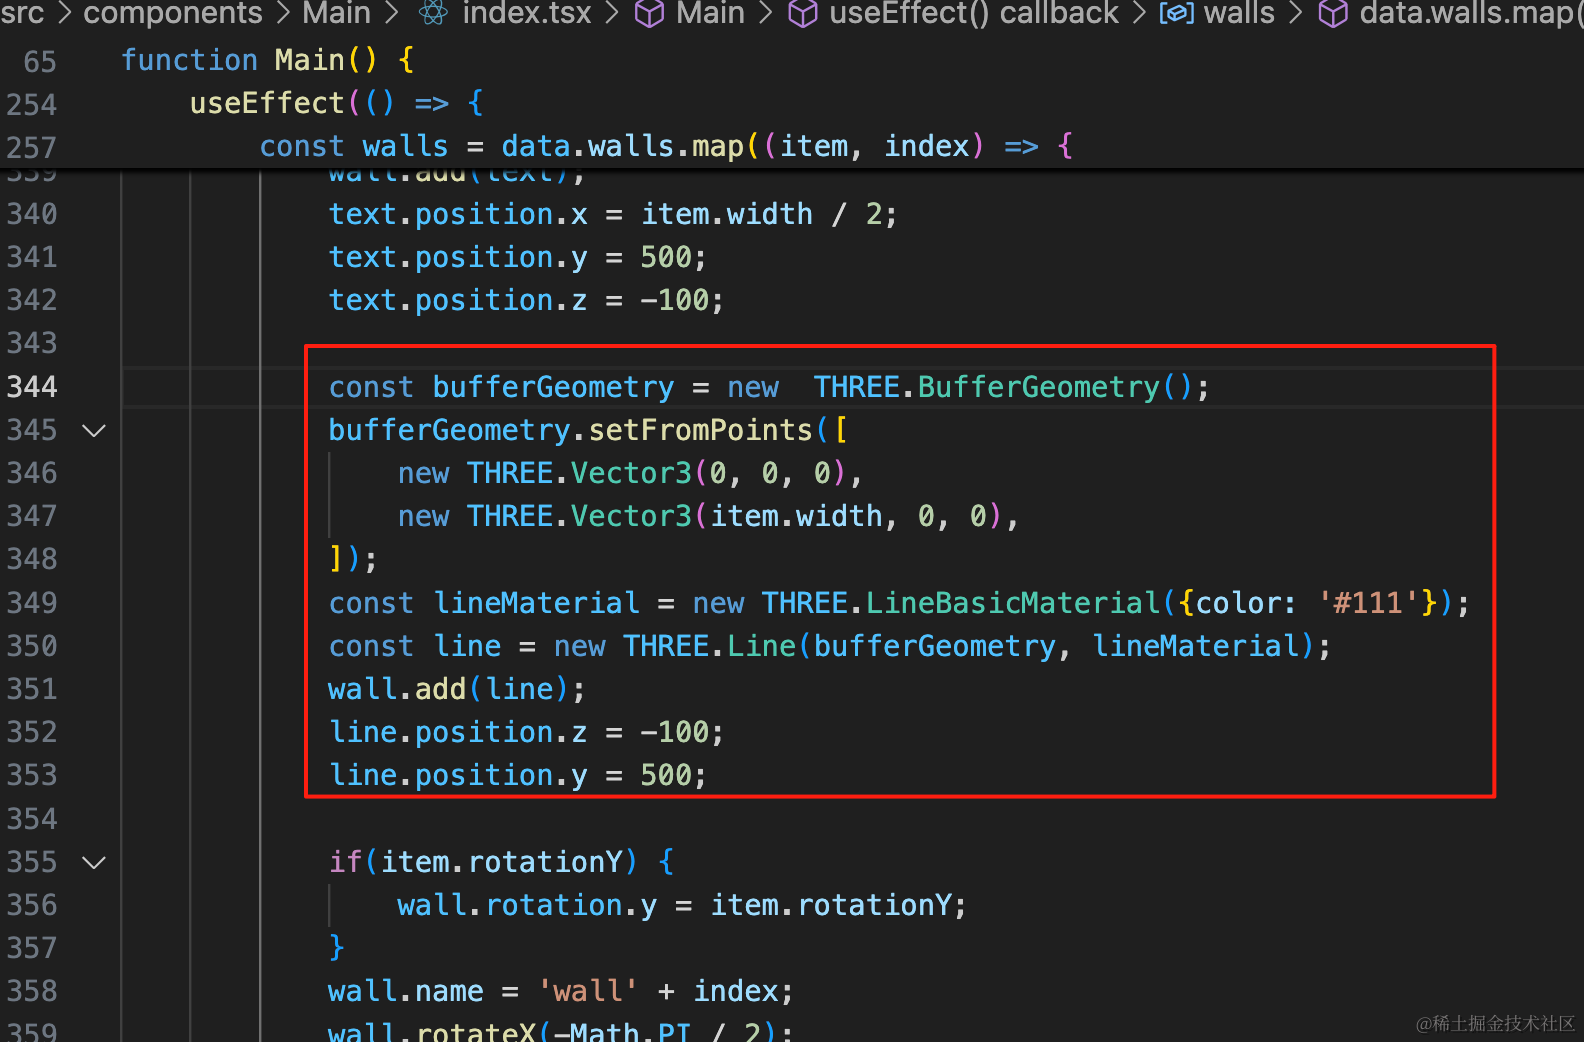The image size is (1584, 1042).
Task: Click text.position.x assignment line
Action: (613, 214)
